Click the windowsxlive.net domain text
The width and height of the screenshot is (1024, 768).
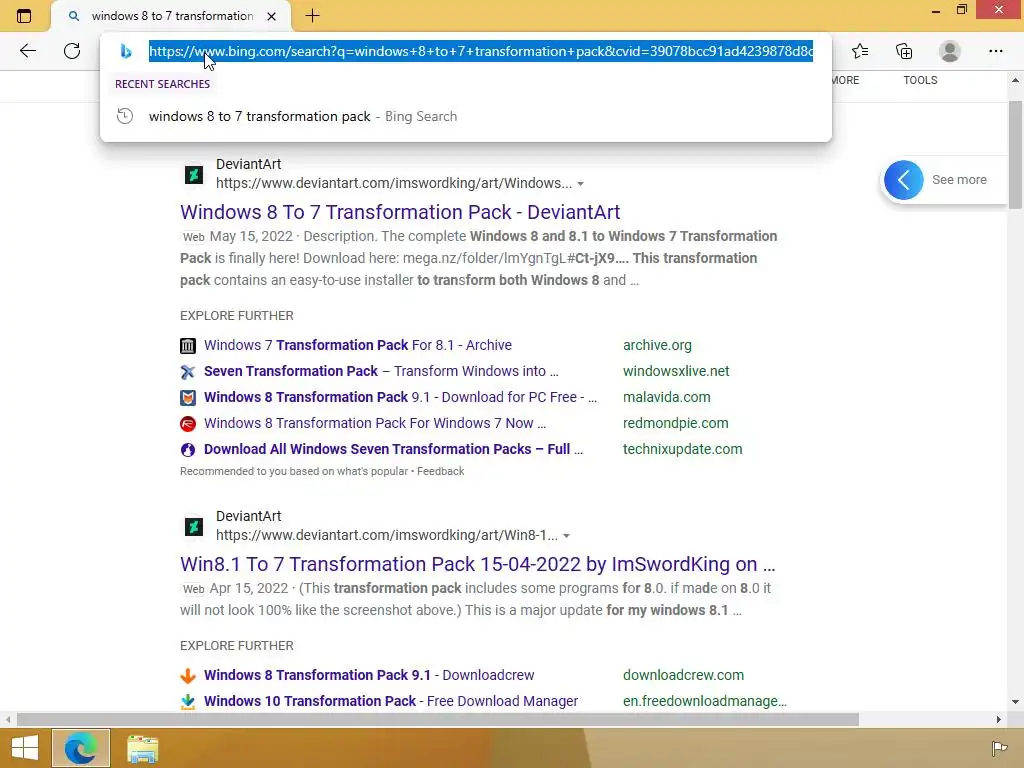pyautogui.click(x=676, y=371)
